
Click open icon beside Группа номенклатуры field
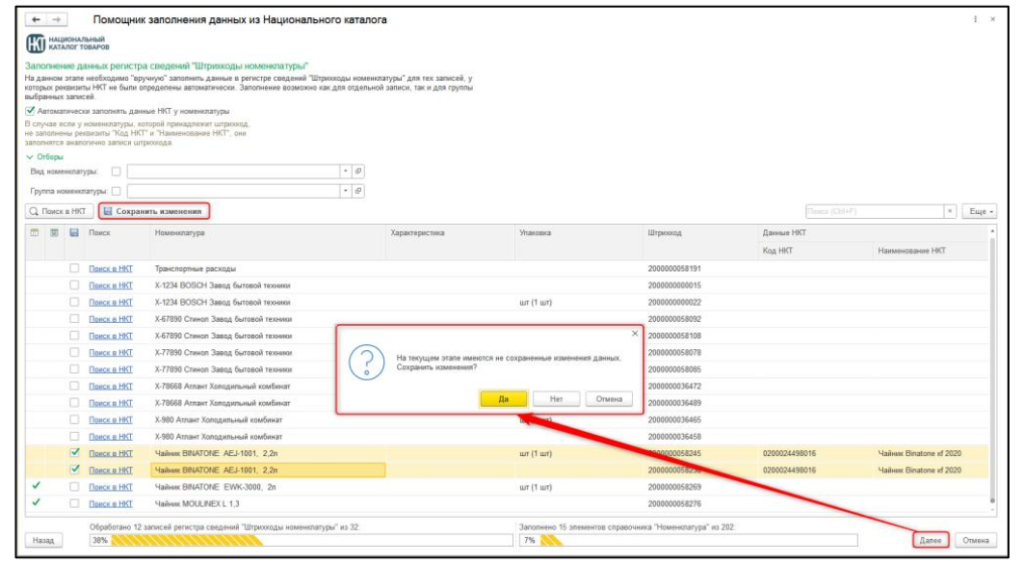[359, 191]
